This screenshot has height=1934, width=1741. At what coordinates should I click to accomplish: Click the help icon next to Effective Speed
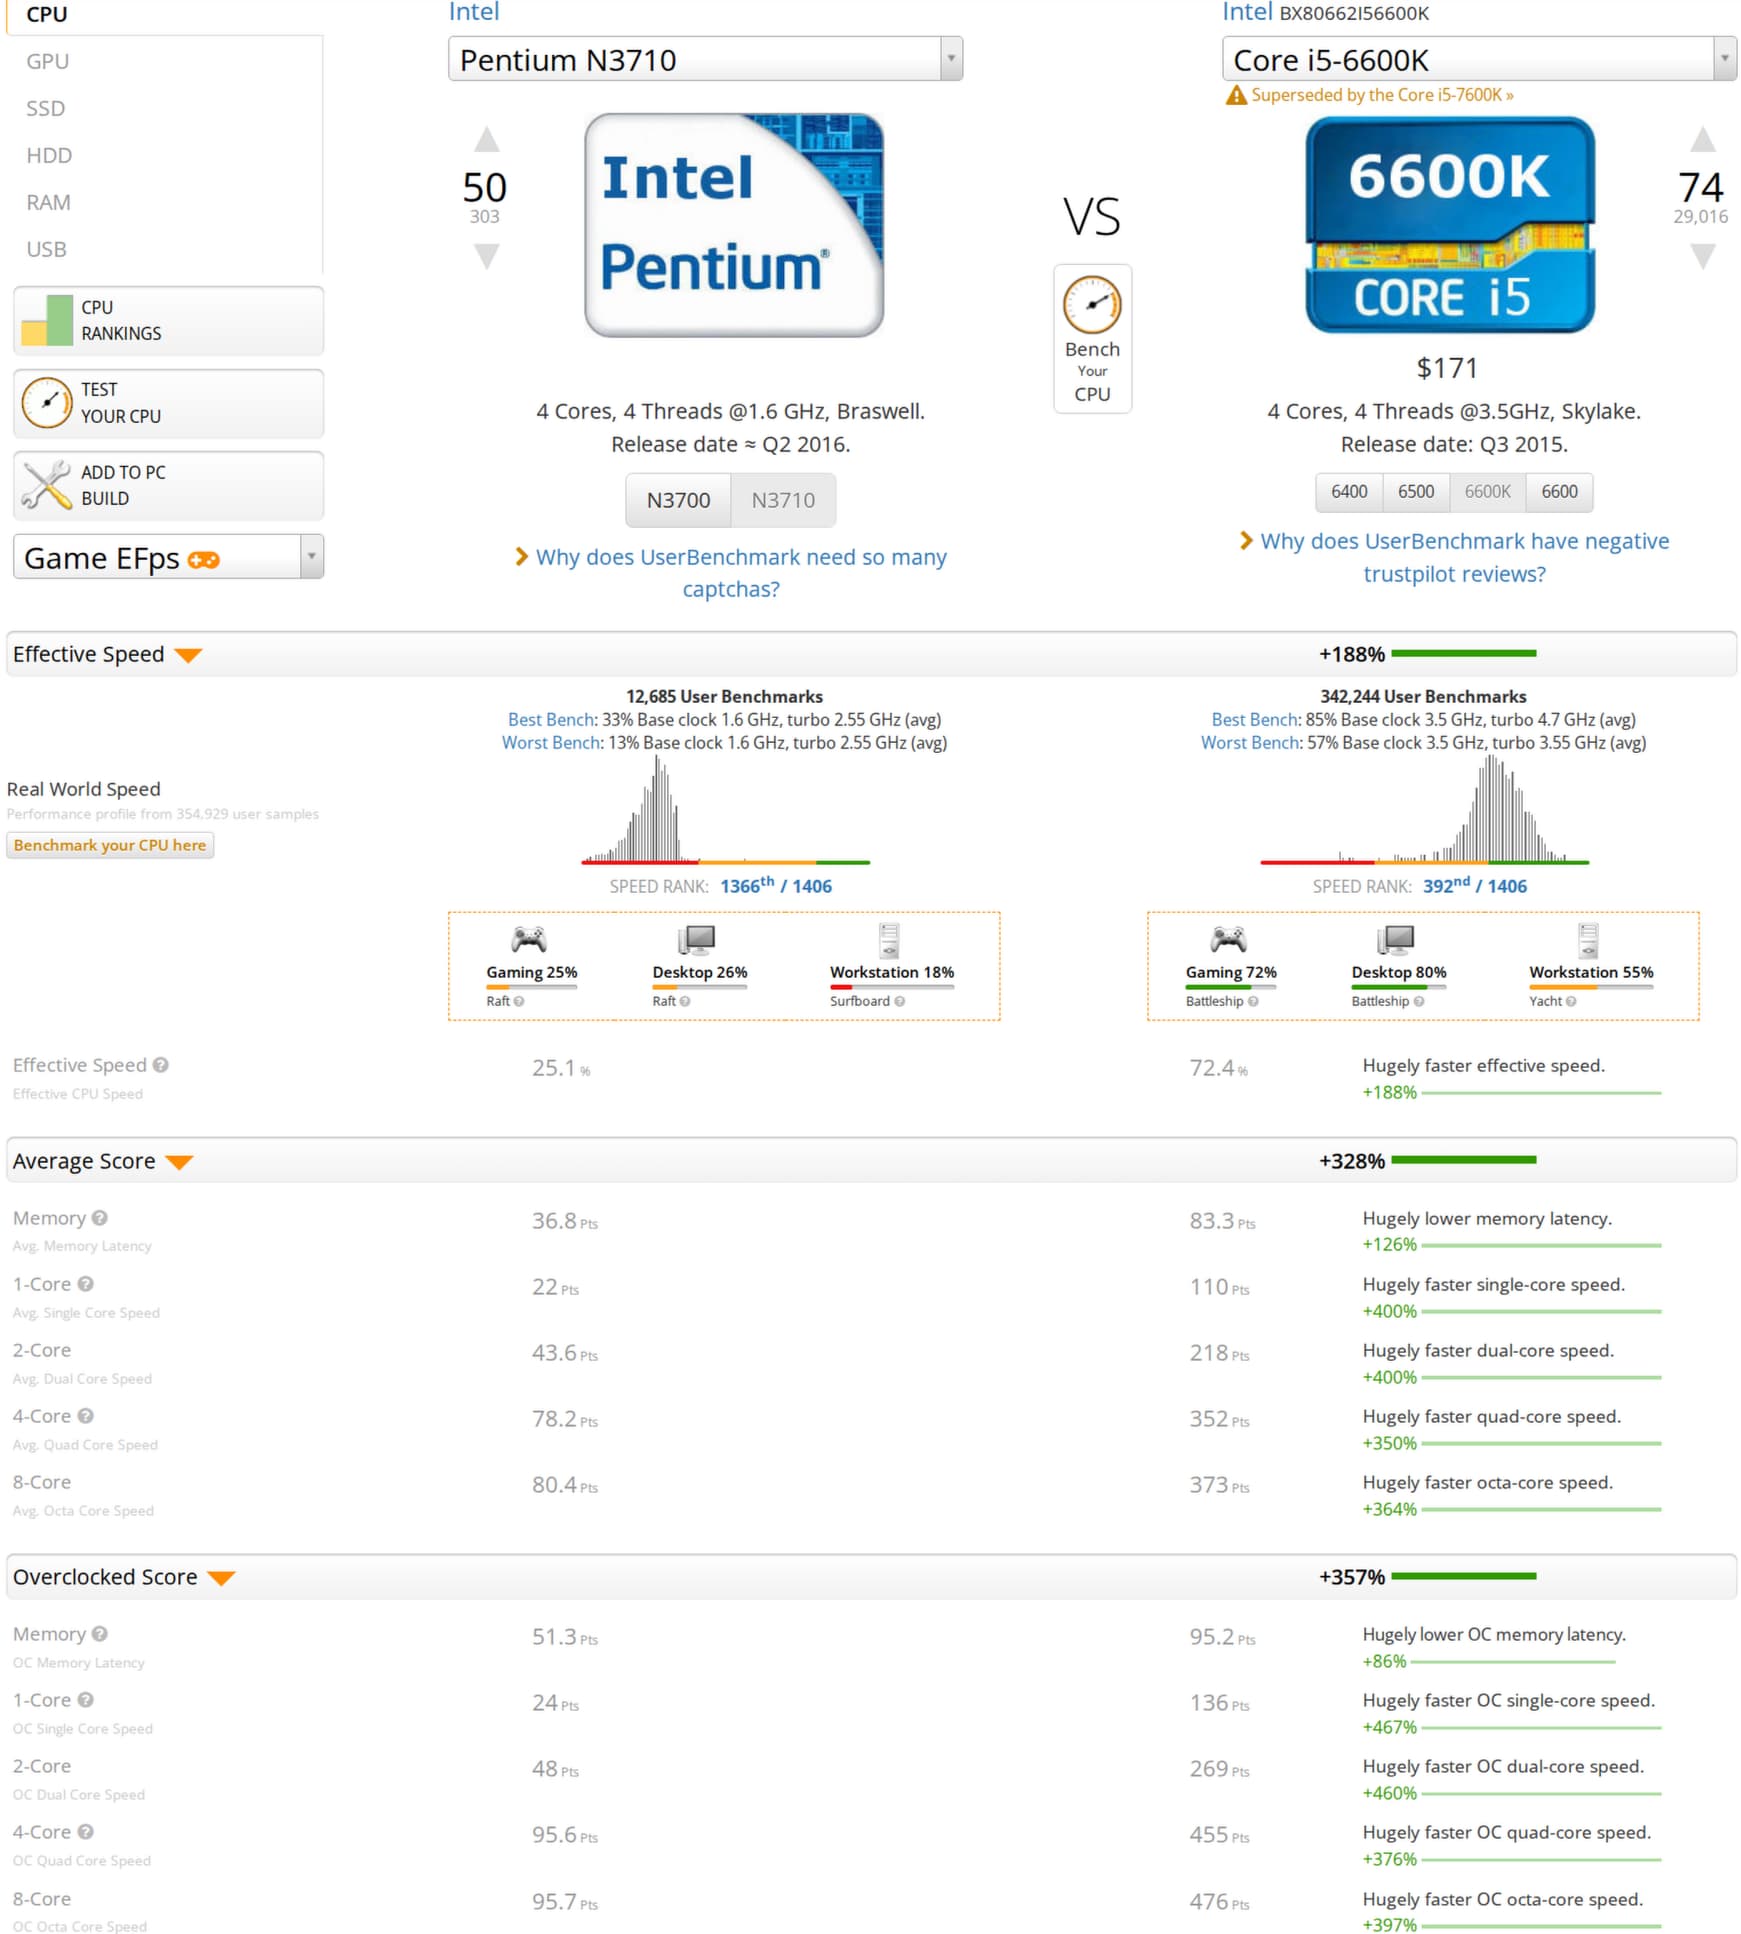(x=161, y=1065)
